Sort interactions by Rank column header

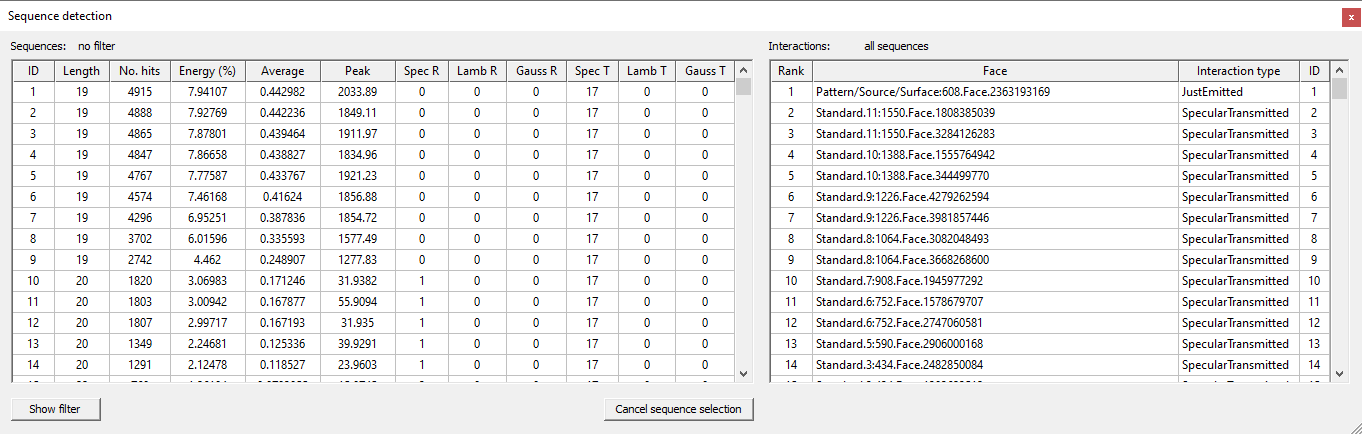(791, 71)
